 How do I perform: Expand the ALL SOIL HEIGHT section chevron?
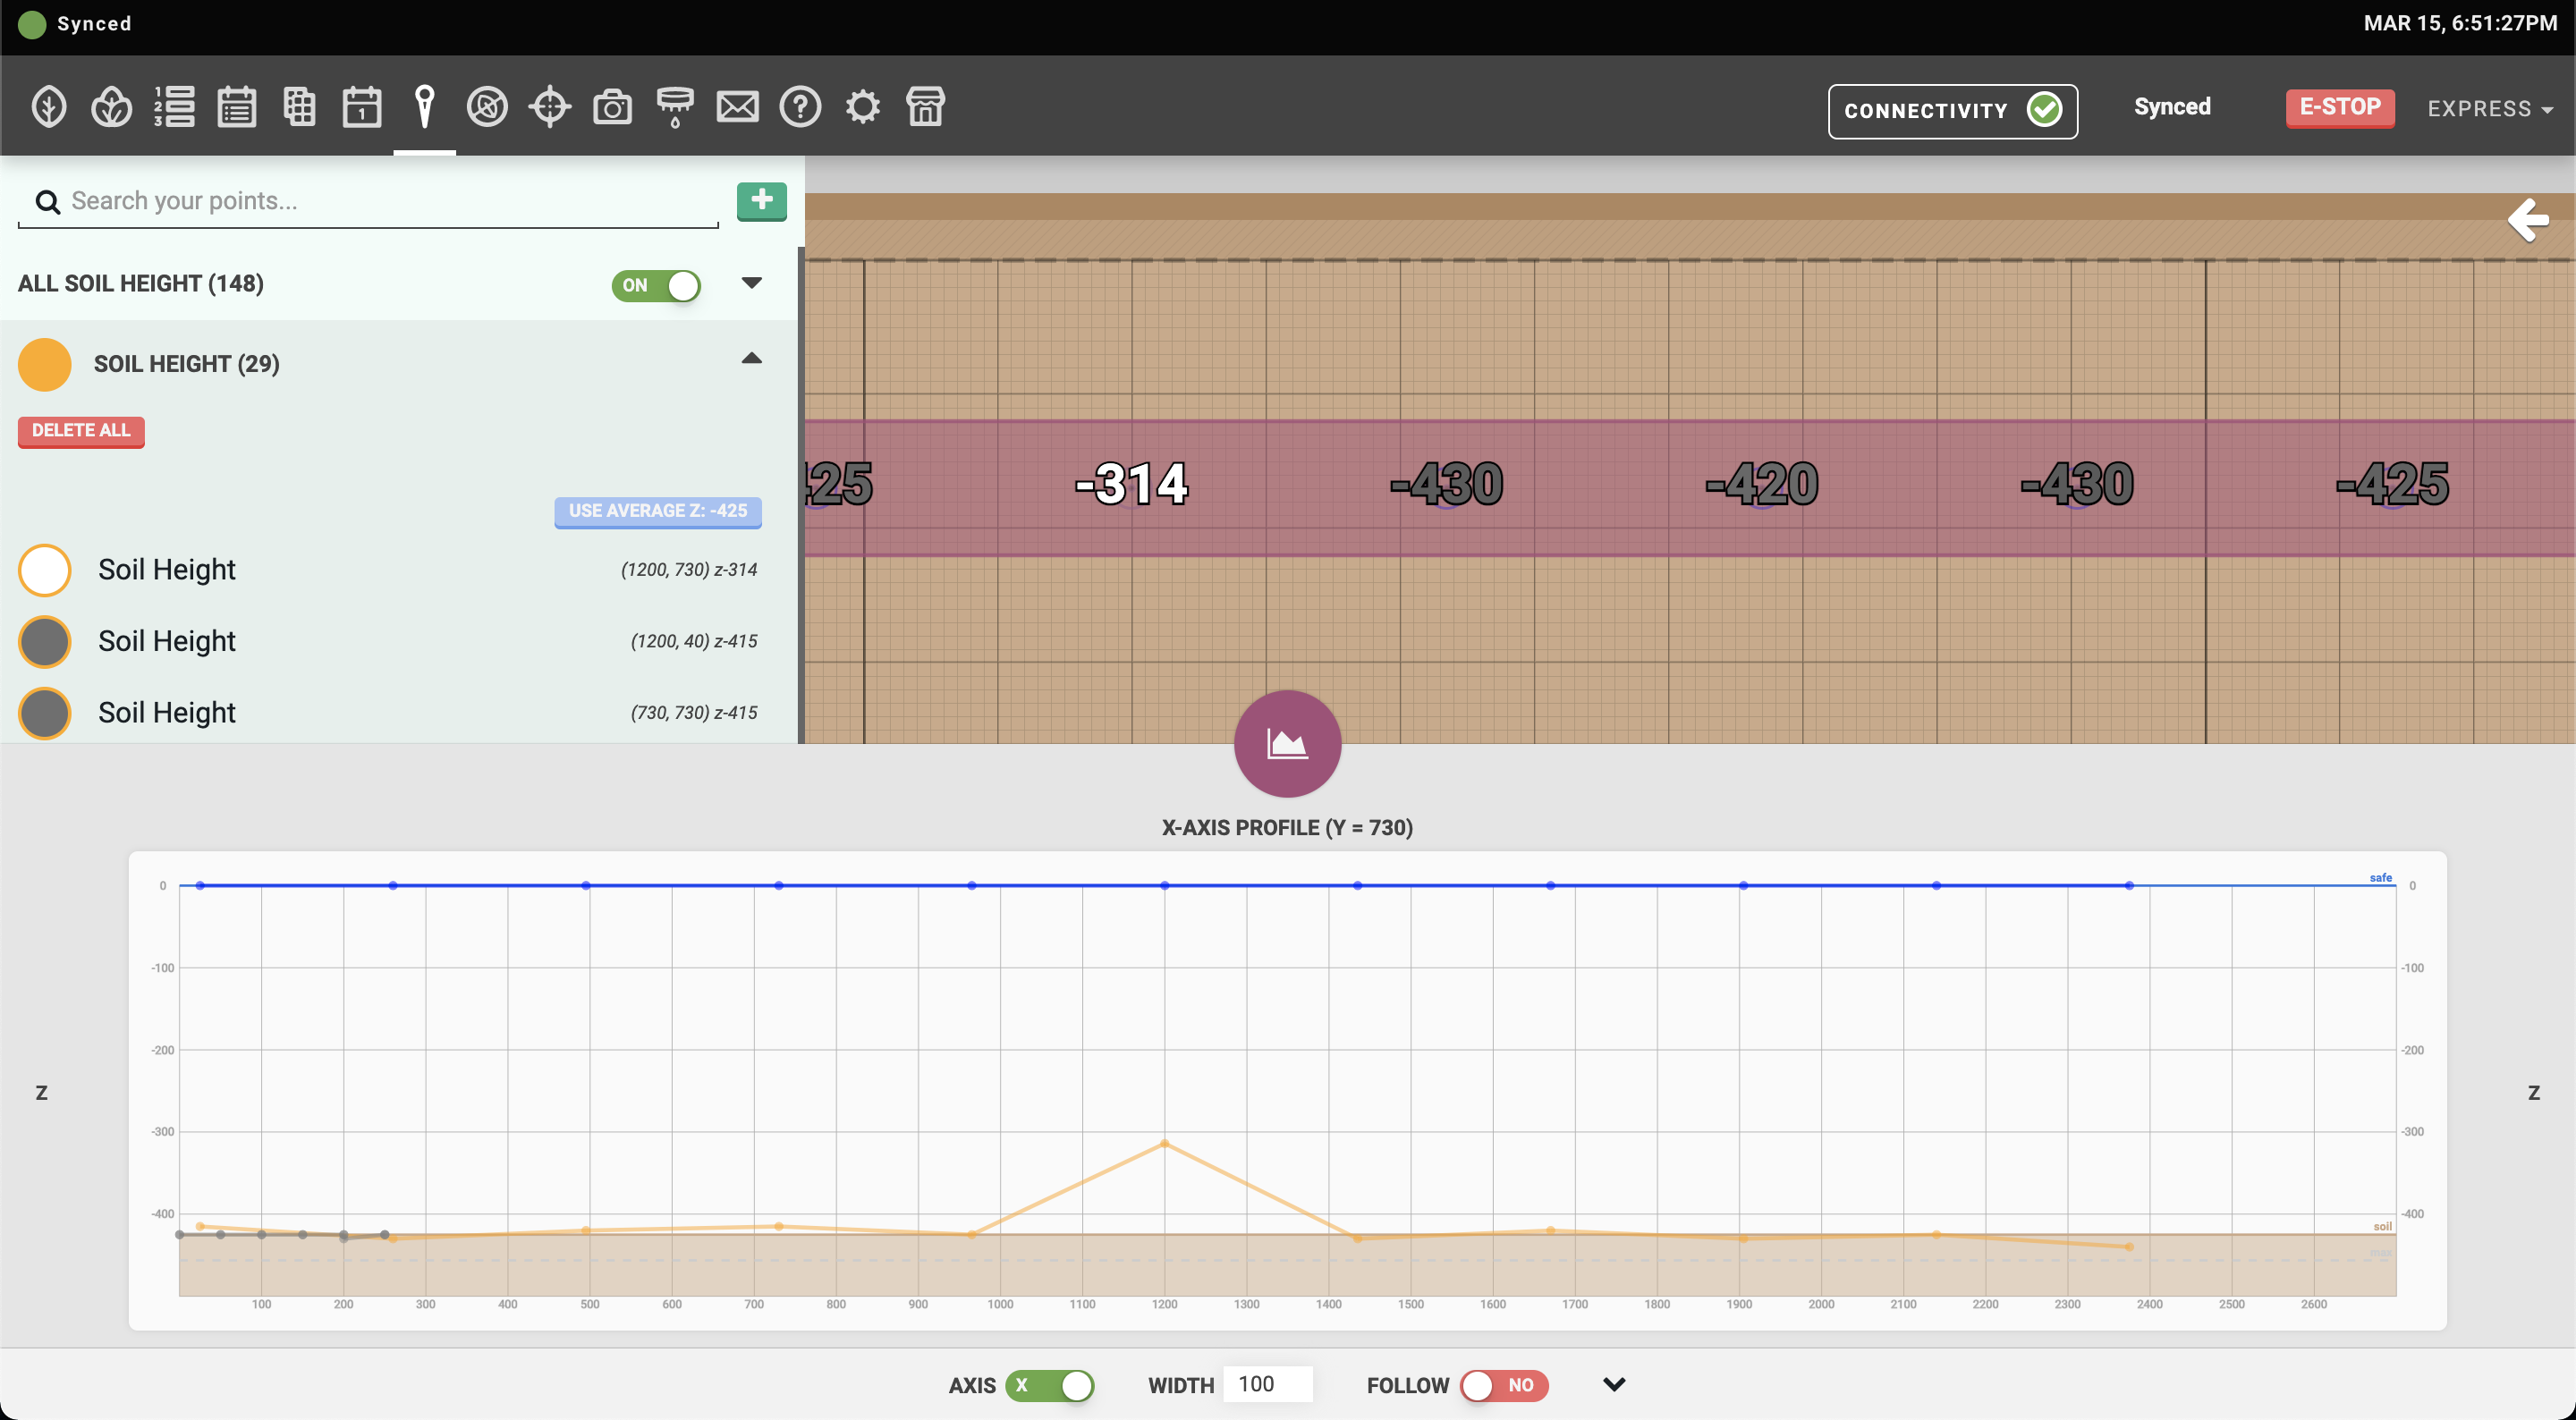coord(751,283)
